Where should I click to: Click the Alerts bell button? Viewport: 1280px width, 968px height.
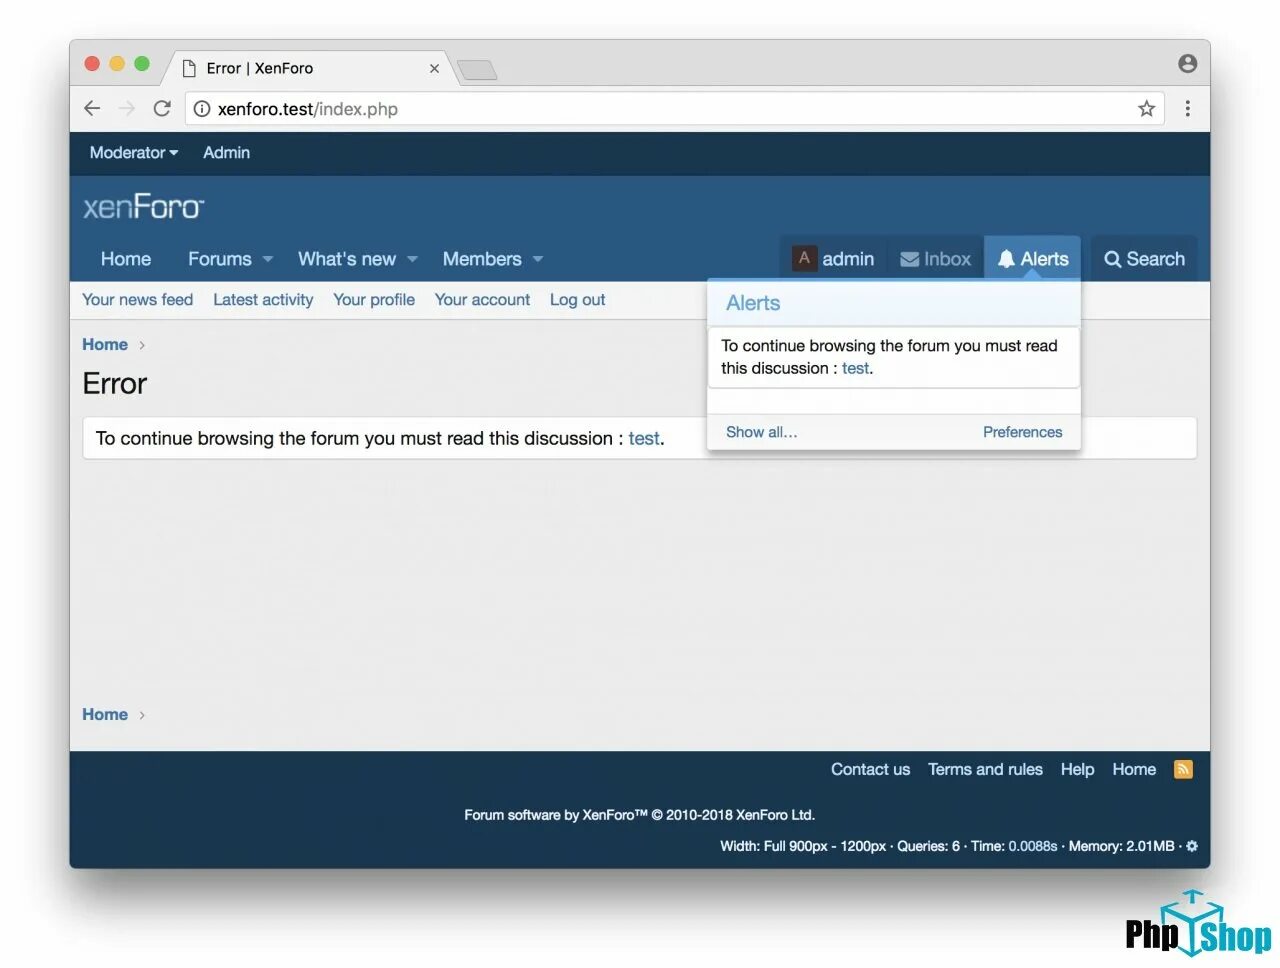click(x=1033, y=259)
